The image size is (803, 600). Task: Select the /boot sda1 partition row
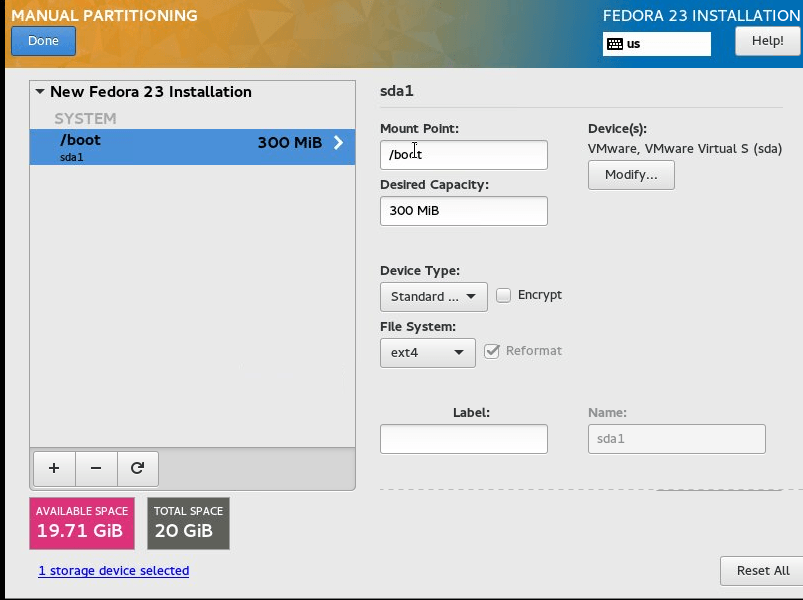coord(192,147)
